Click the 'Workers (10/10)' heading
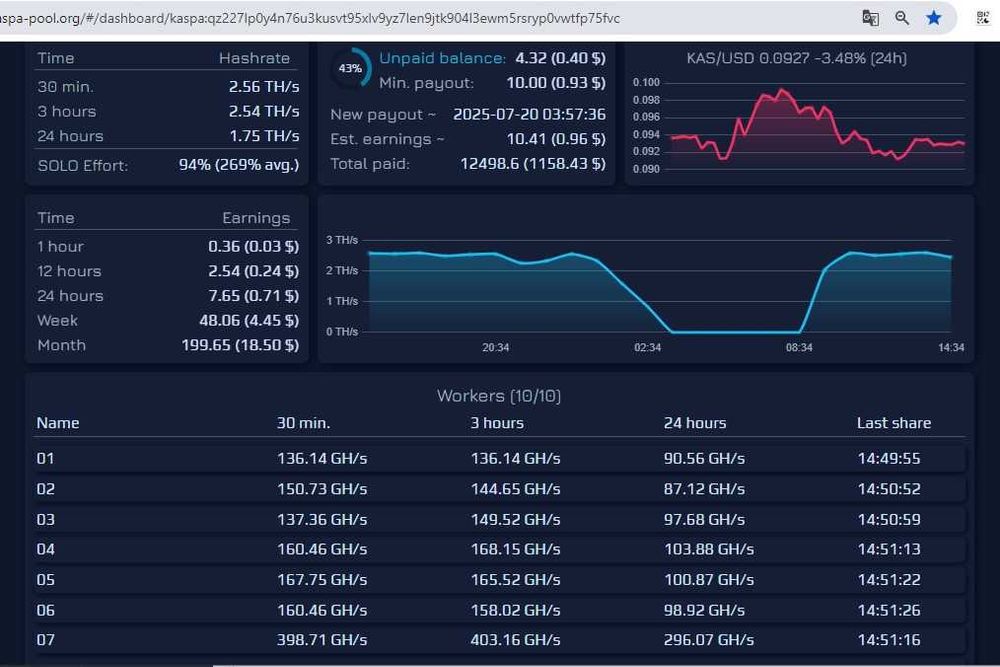 point(499,396)
